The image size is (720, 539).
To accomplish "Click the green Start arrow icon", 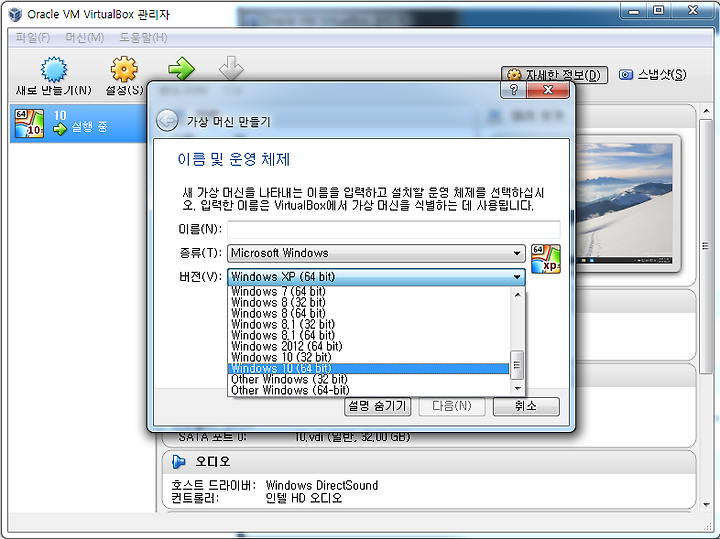I will (x=181, y=69).
